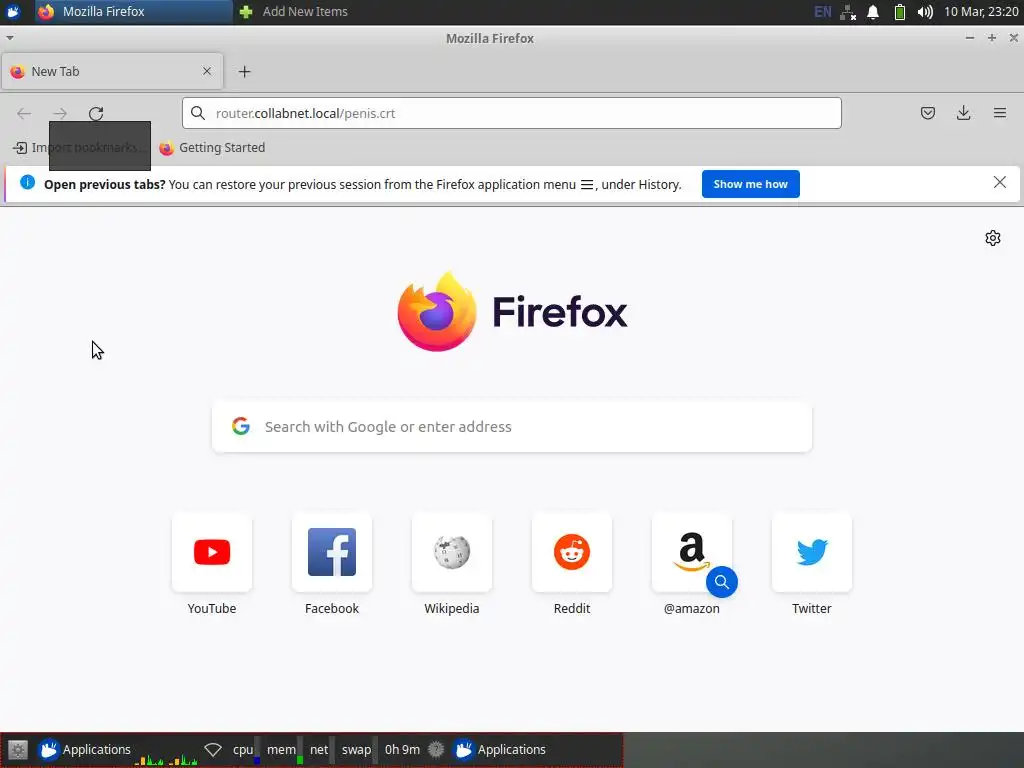Open the Firefox hamburger application menu

coord(999,113)
